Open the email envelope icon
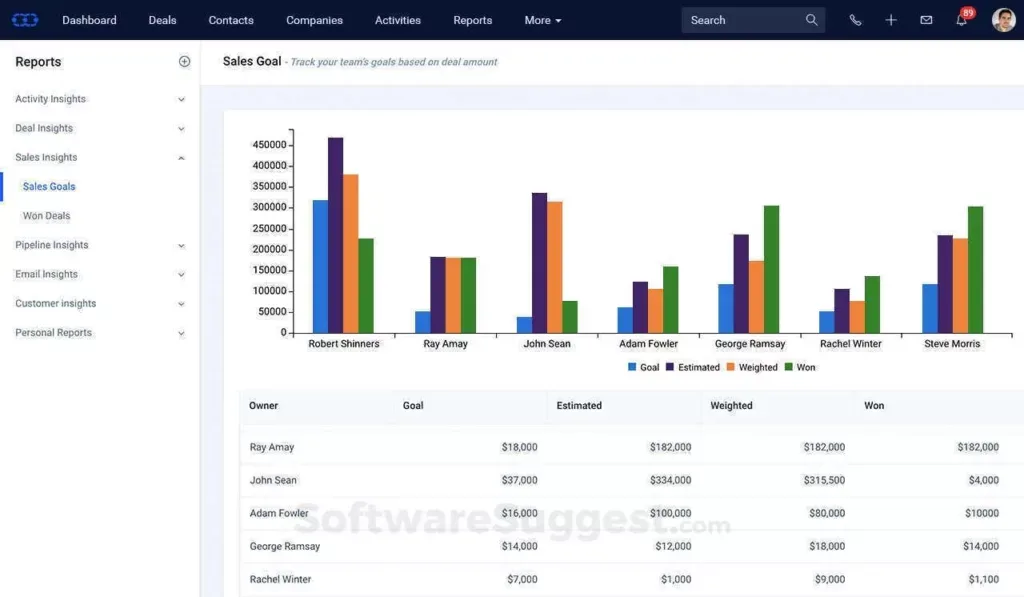 925,19
